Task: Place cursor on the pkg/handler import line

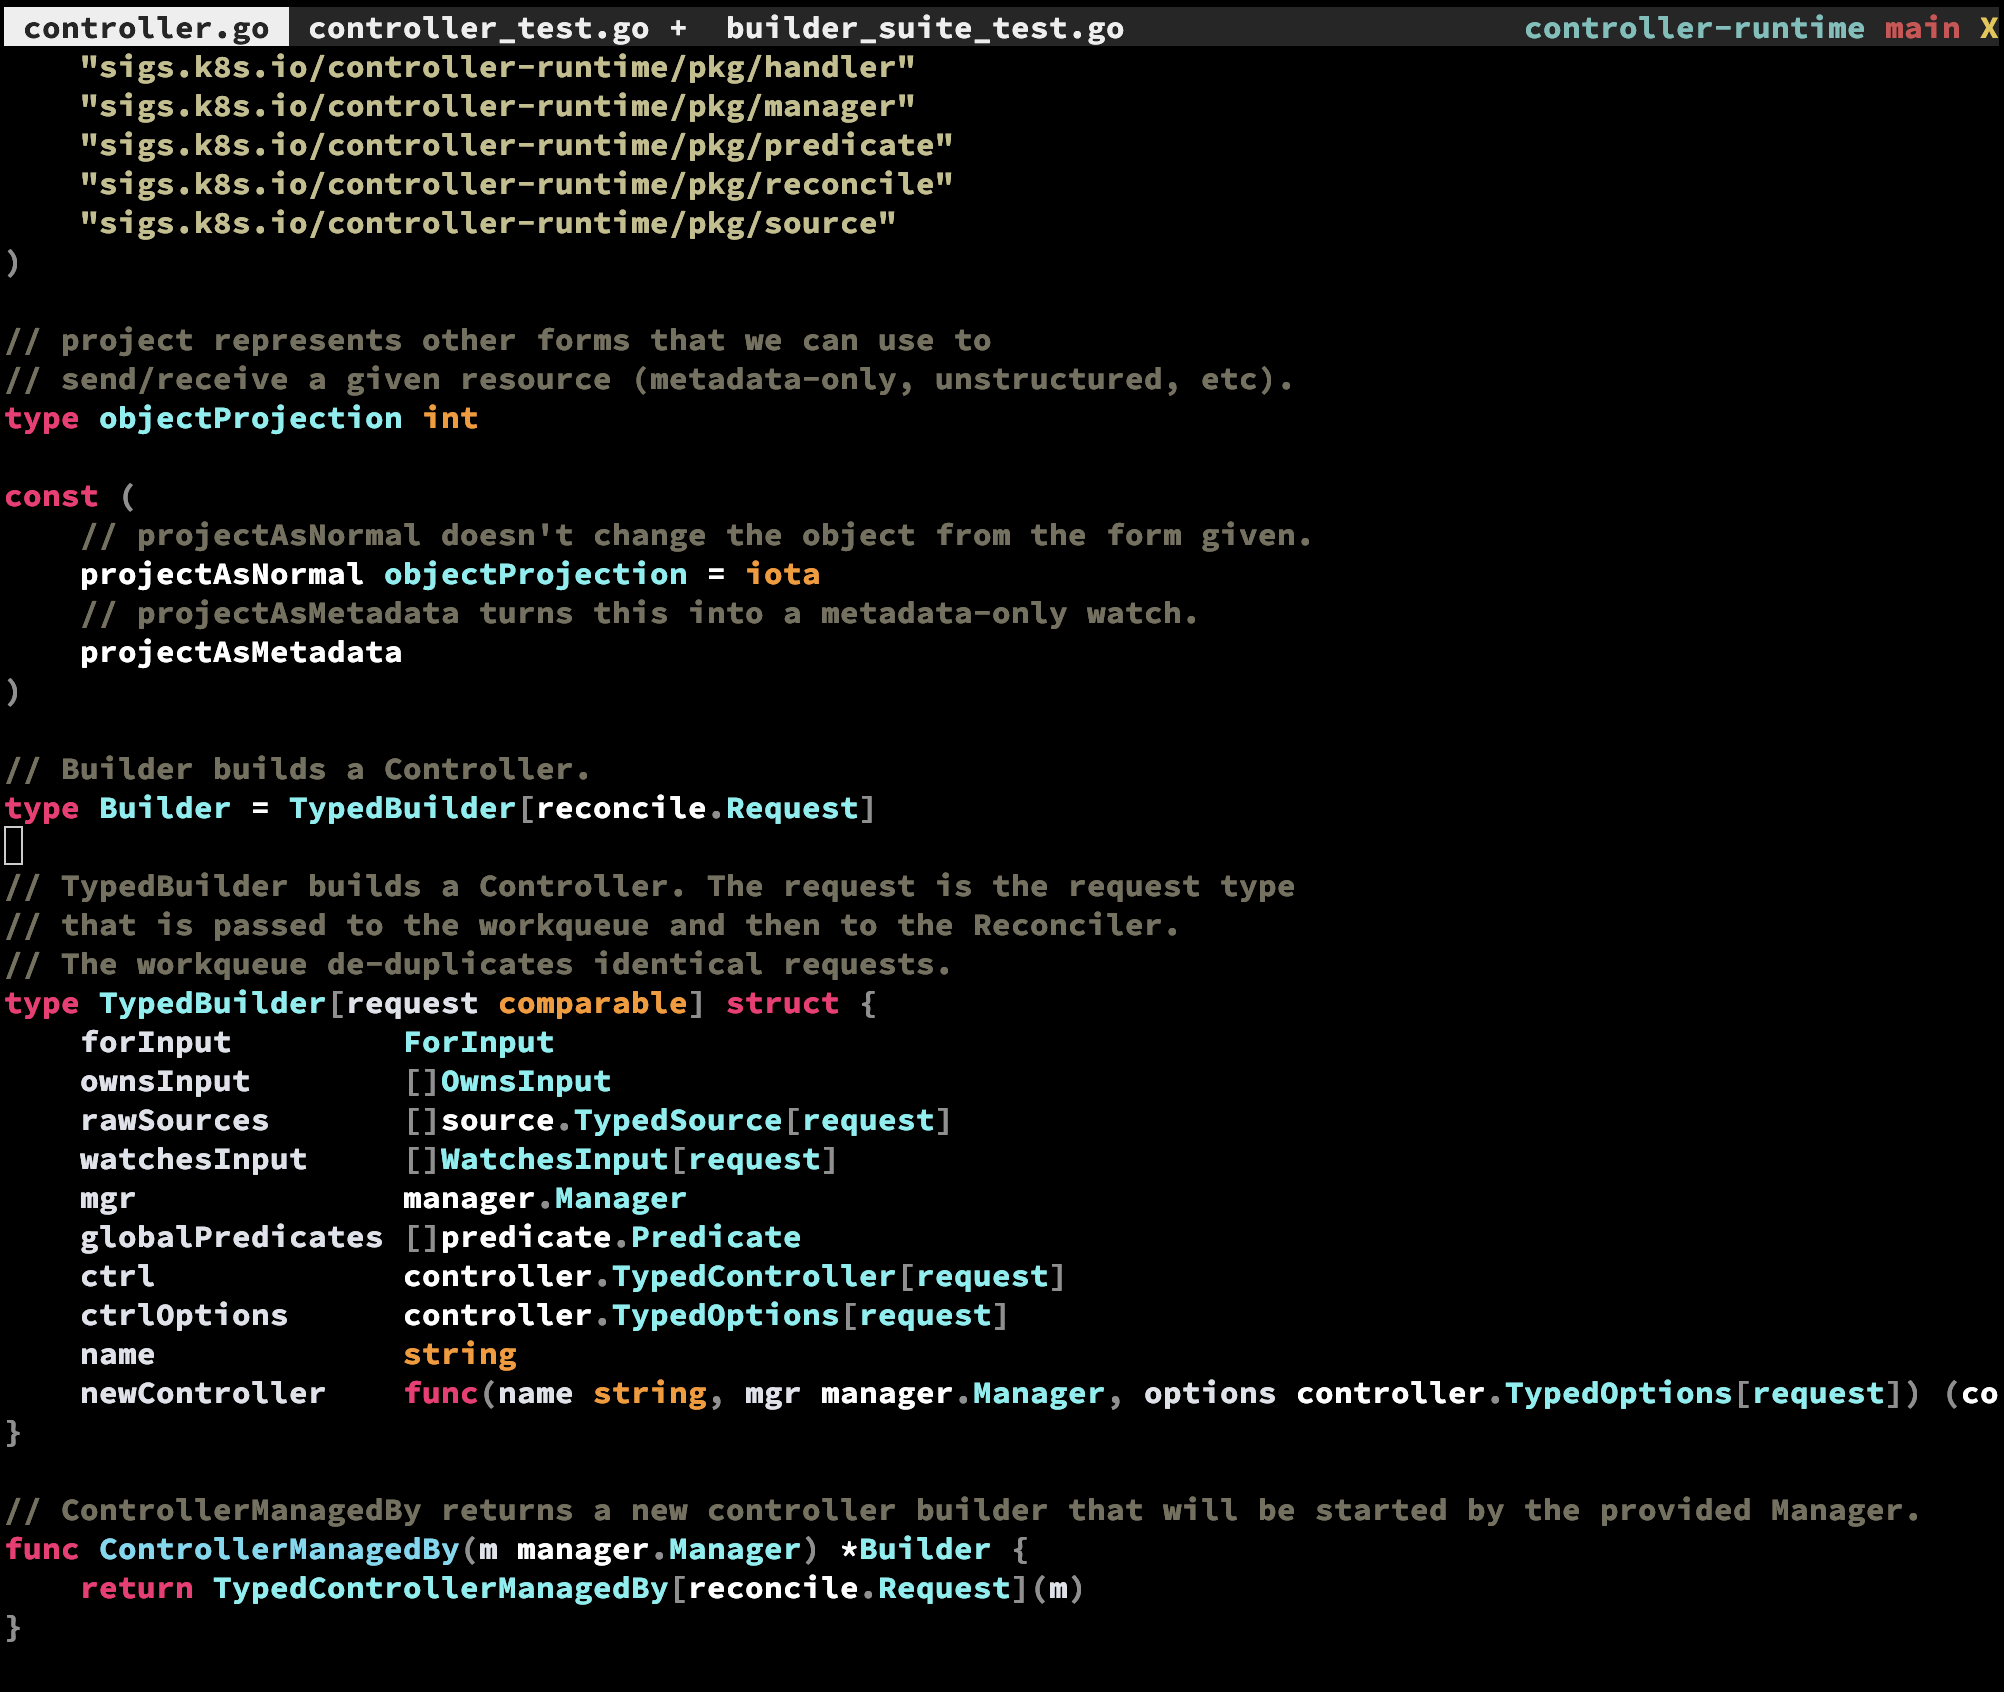Action: [x=497, y=67]
